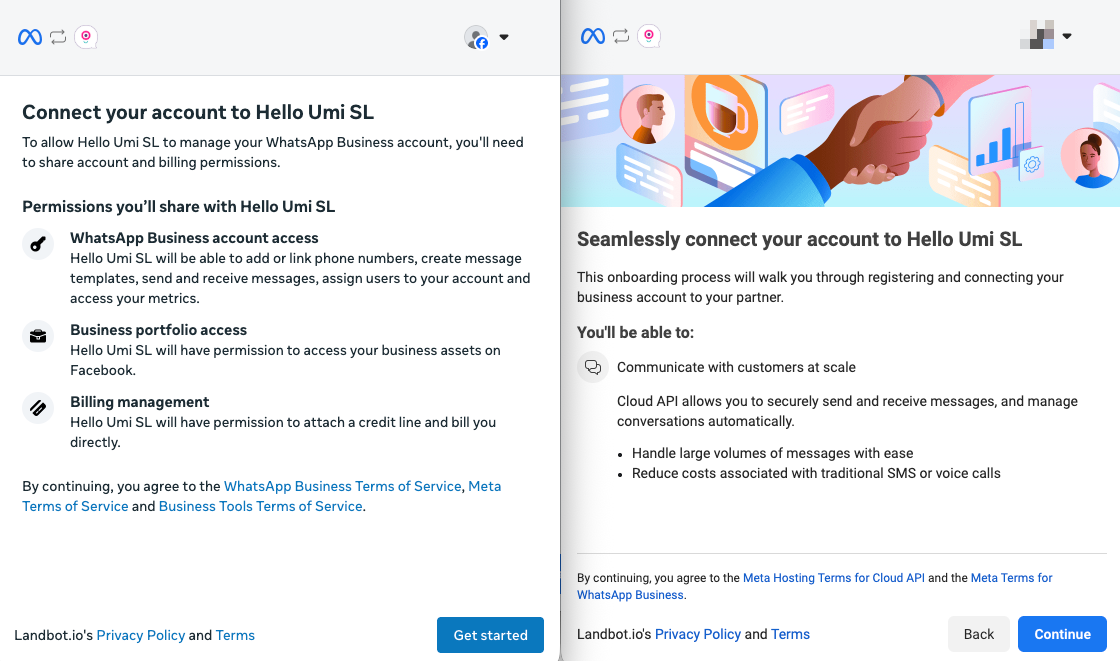Go back using the Back button
Viewport: 1120px width, 661px height.
point(979,634)
